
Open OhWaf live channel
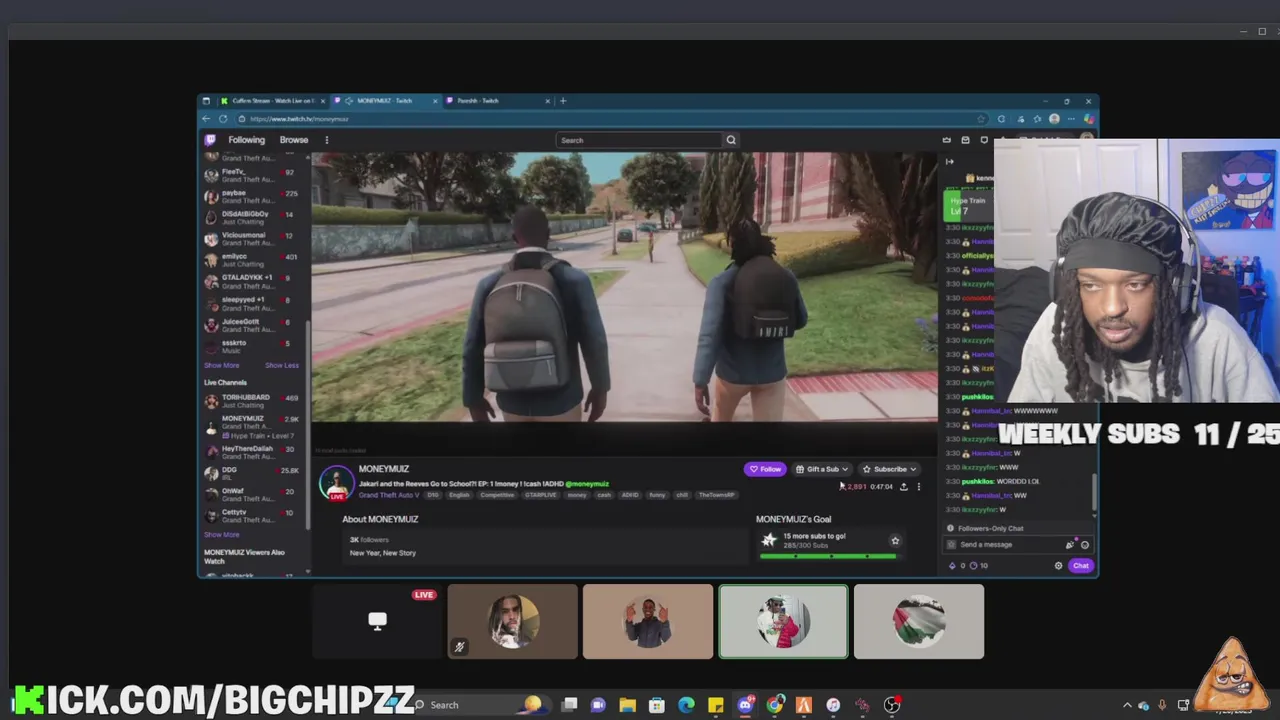click(250, 494)
